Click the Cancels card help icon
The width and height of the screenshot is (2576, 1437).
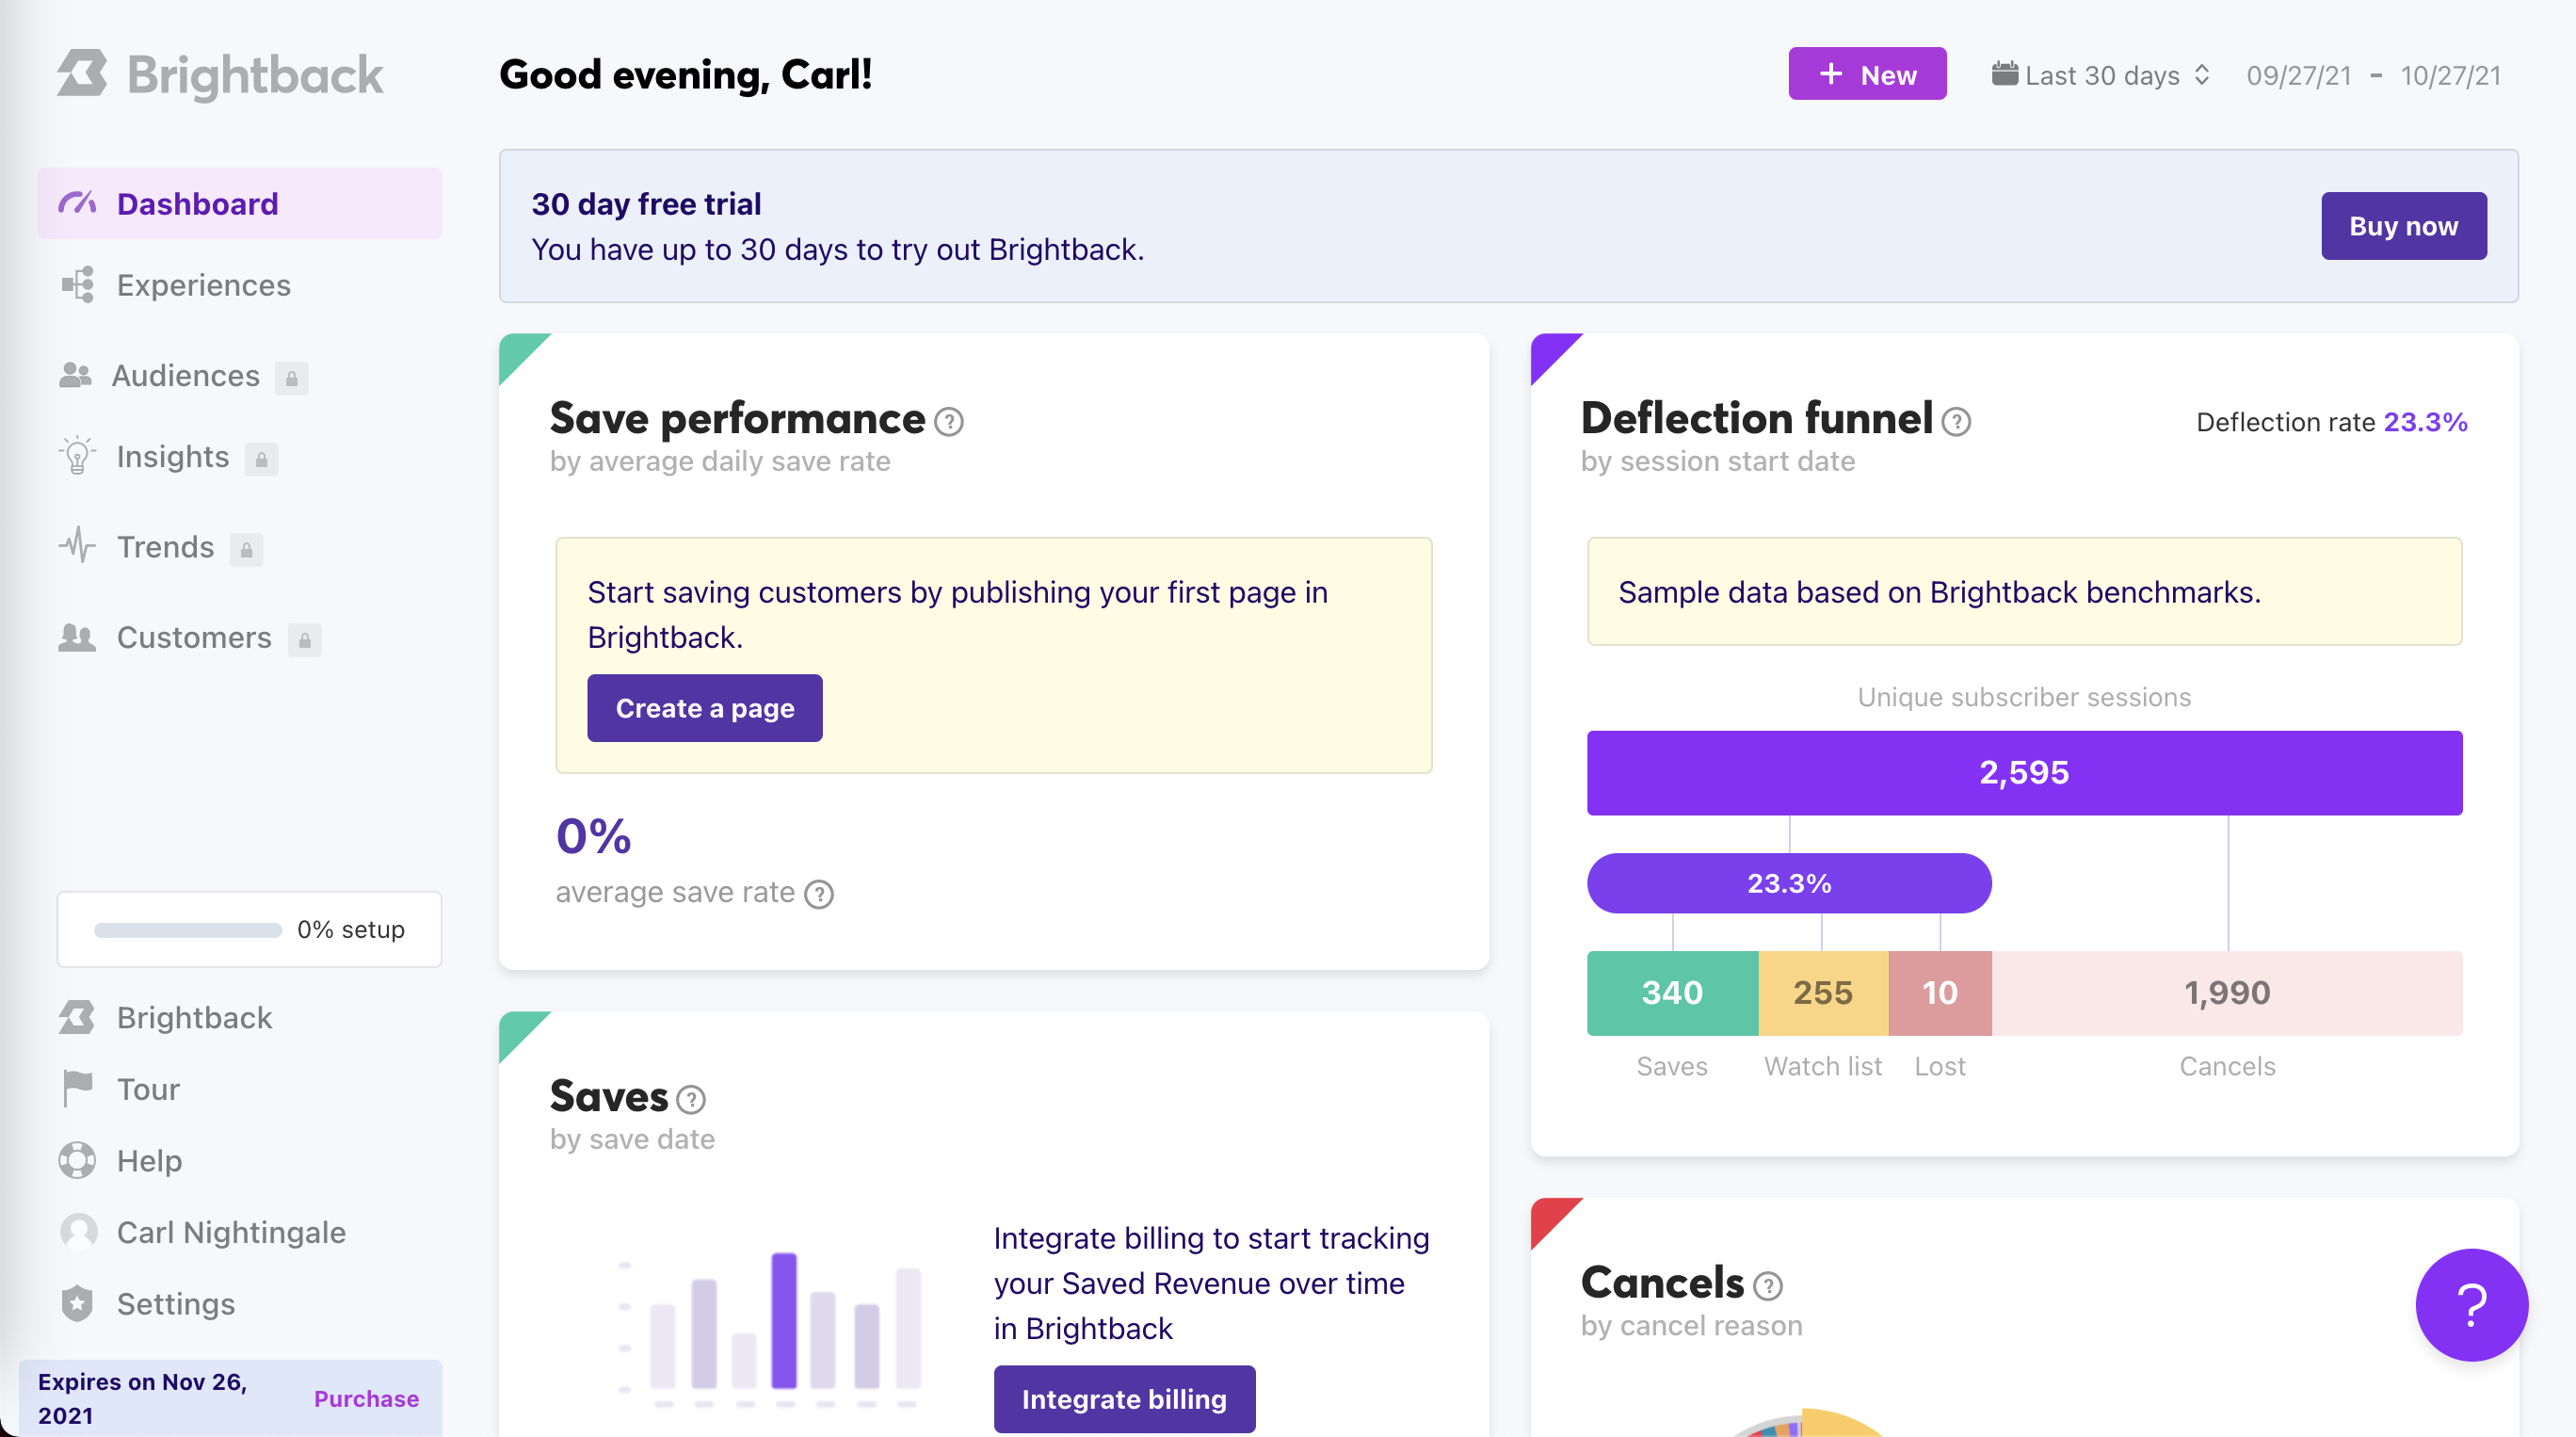pos(1767,1286)
